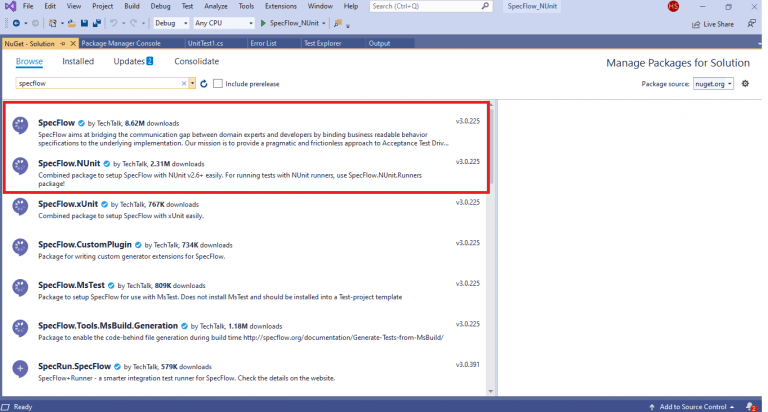Open the Extensions menu

pyautogui.click(x=280, y=6)
